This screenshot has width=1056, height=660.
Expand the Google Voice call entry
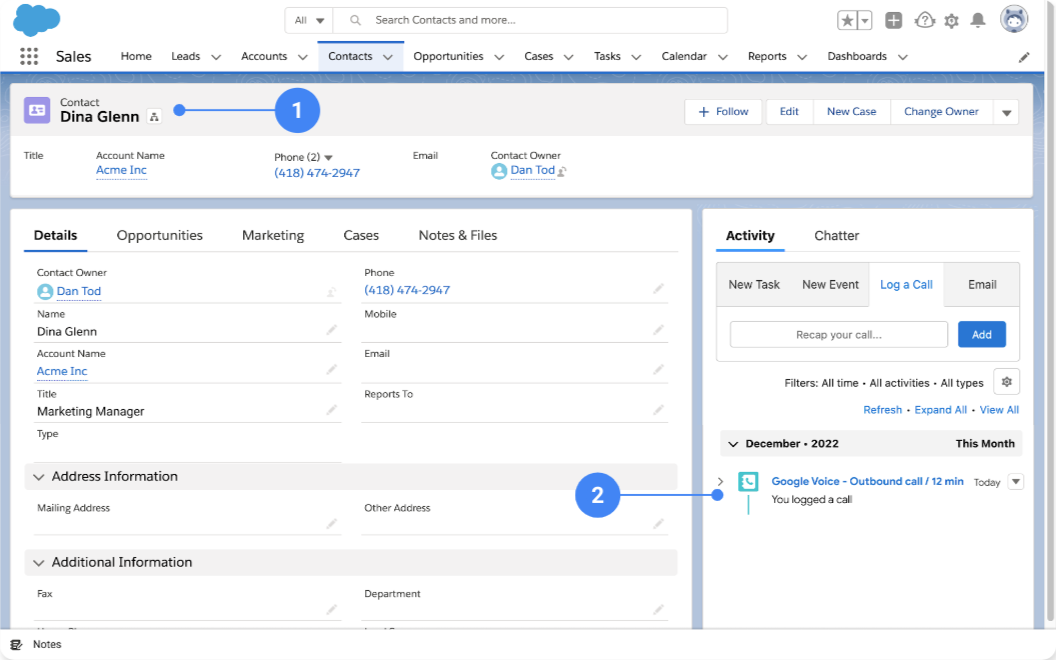[x=721, y=482]
